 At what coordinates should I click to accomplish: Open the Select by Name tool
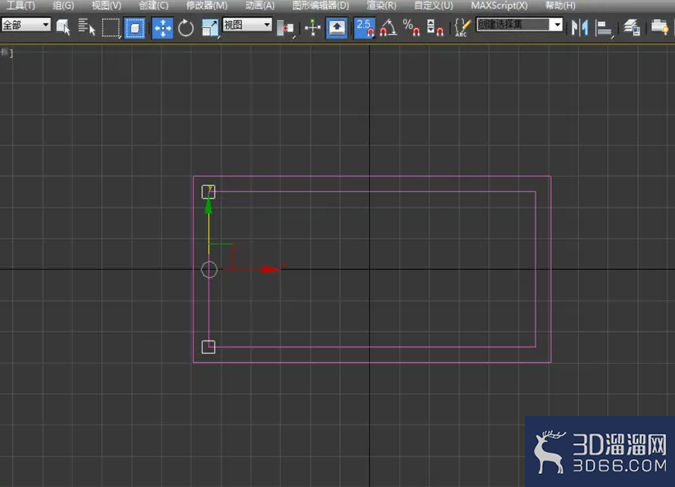pyautogui.click(x=87, y=28)
